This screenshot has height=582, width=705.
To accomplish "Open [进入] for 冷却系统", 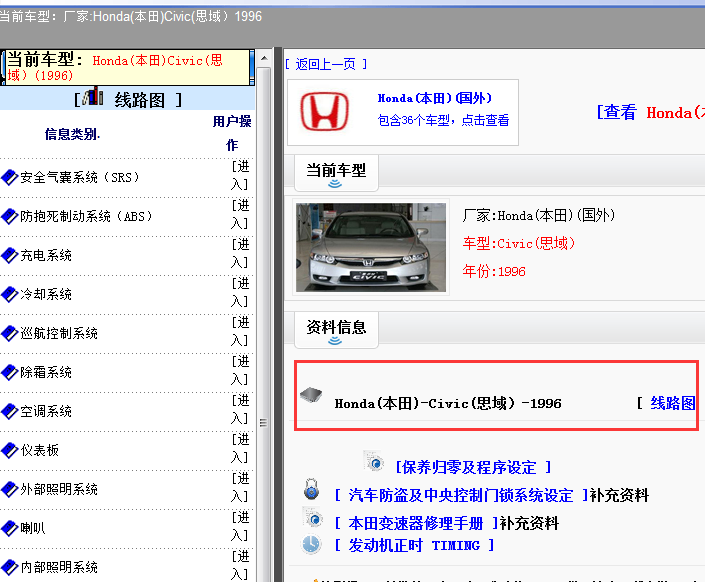I will tap(240, 292).
